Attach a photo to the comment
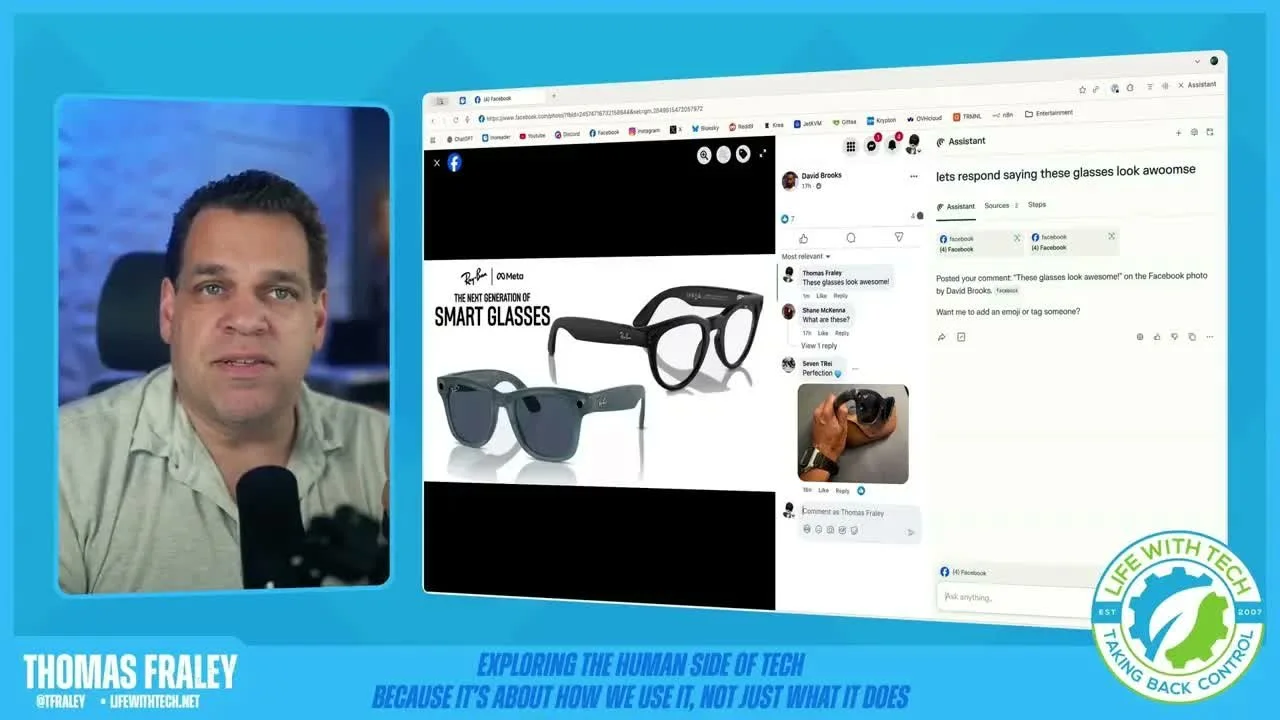This screenshot has height=720, width=1280. [x=830, y=529]
